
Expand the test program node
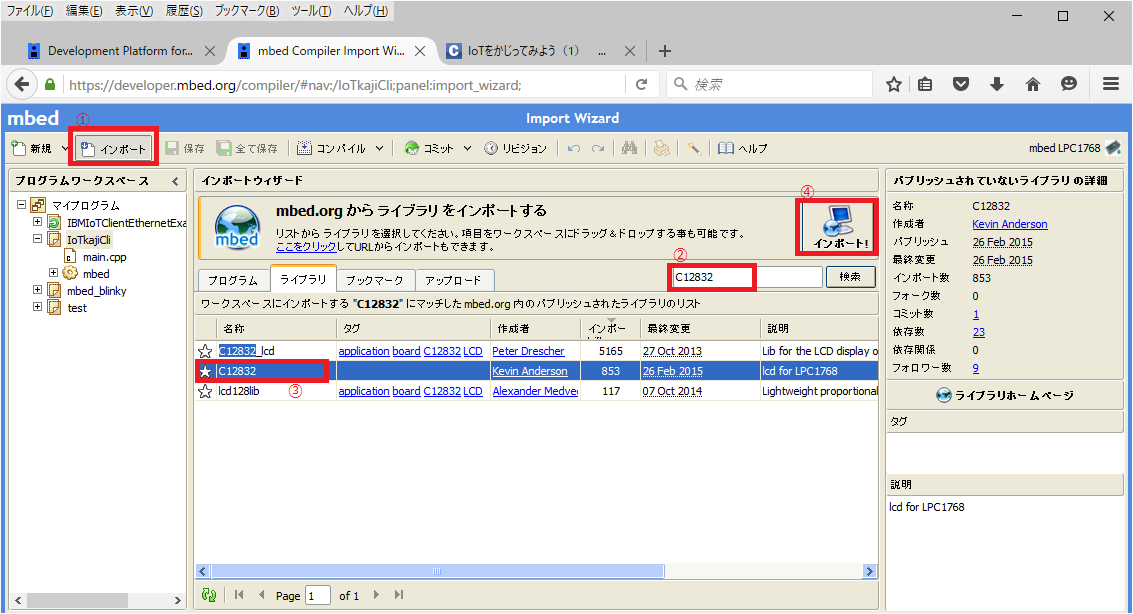[x=37, y=307]
